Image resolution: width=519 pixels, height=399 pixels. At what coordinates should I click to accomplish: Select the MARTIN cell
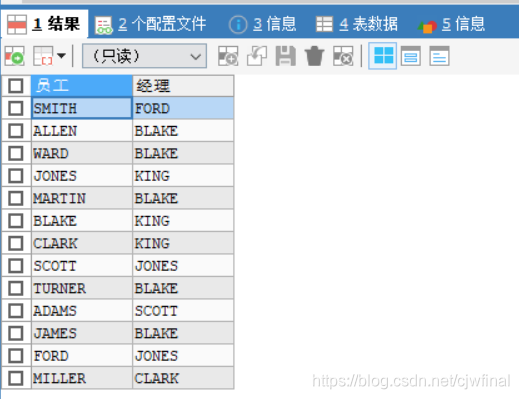pos(82,198)
